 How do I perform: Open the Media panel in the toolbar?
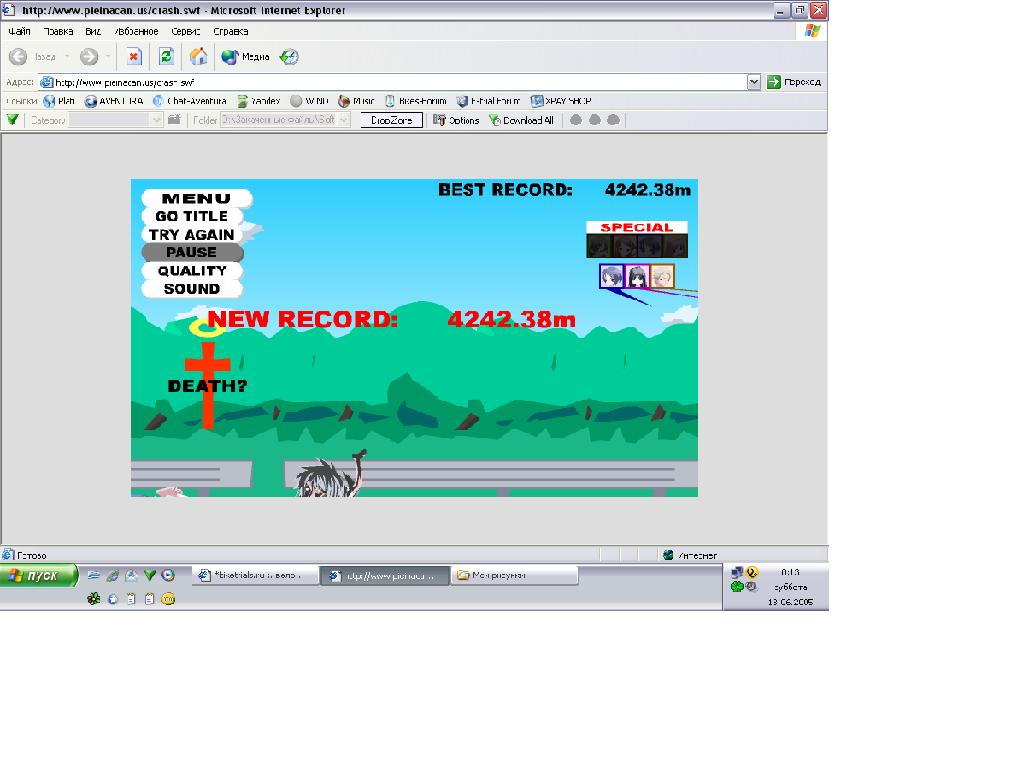[246, 57]
